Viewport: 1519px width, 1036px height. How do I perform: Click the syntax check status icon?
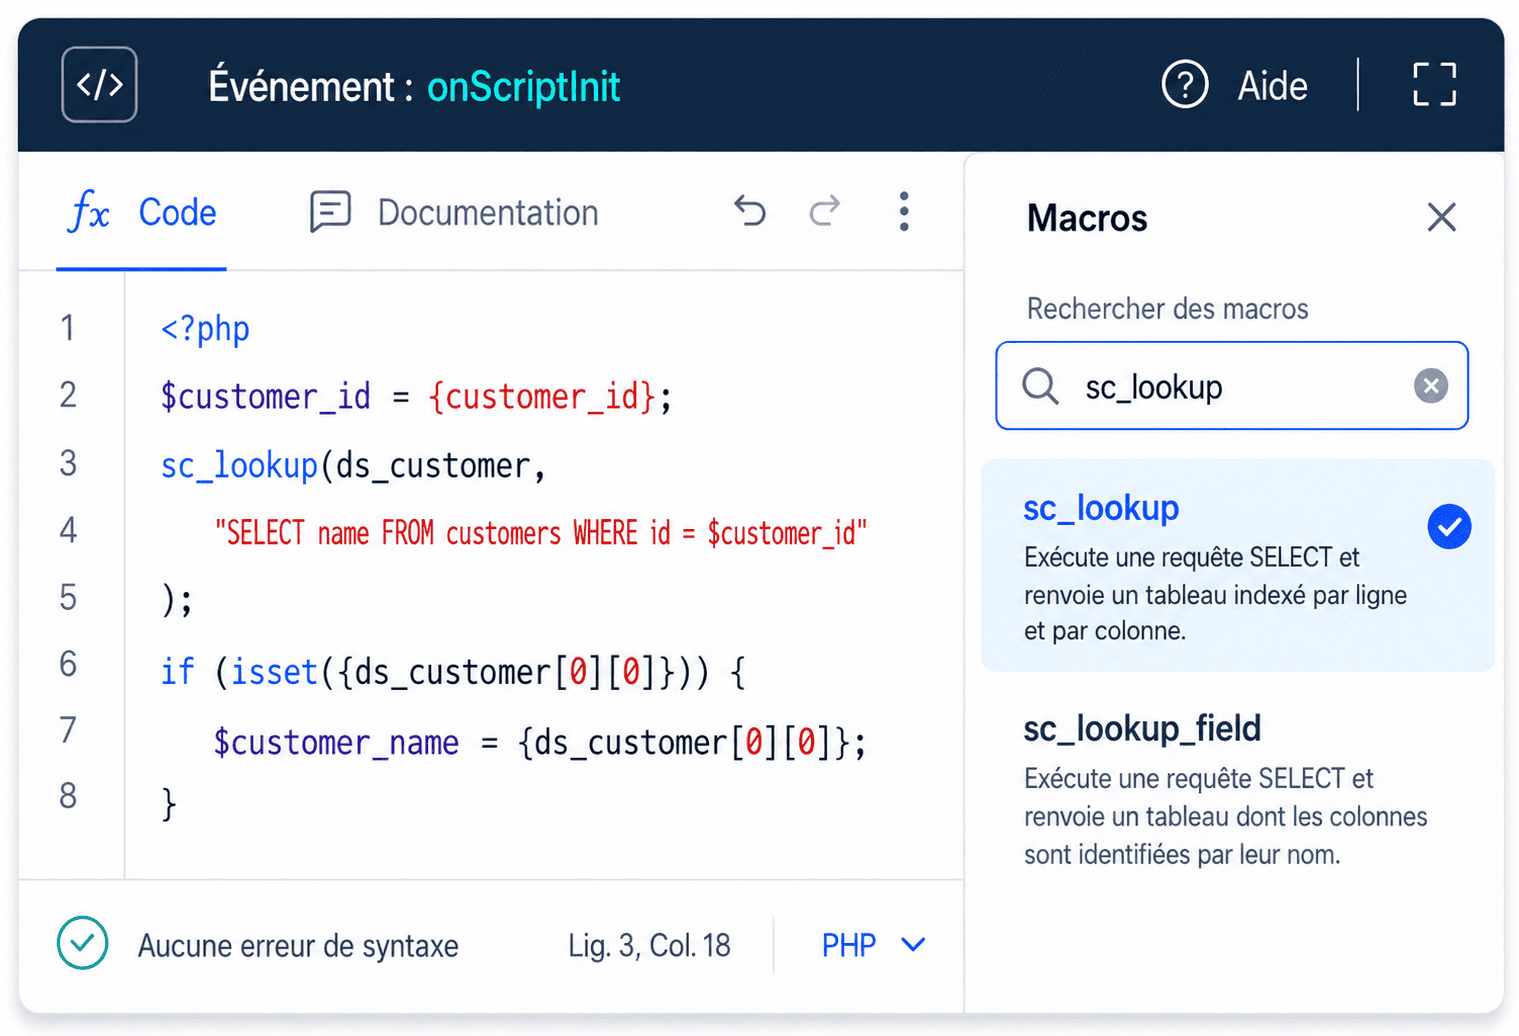(82, 943)
